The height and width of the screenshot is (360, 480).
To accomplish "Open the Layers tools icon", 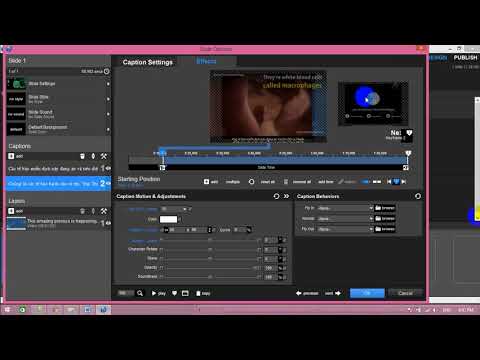I will [104, 211].
